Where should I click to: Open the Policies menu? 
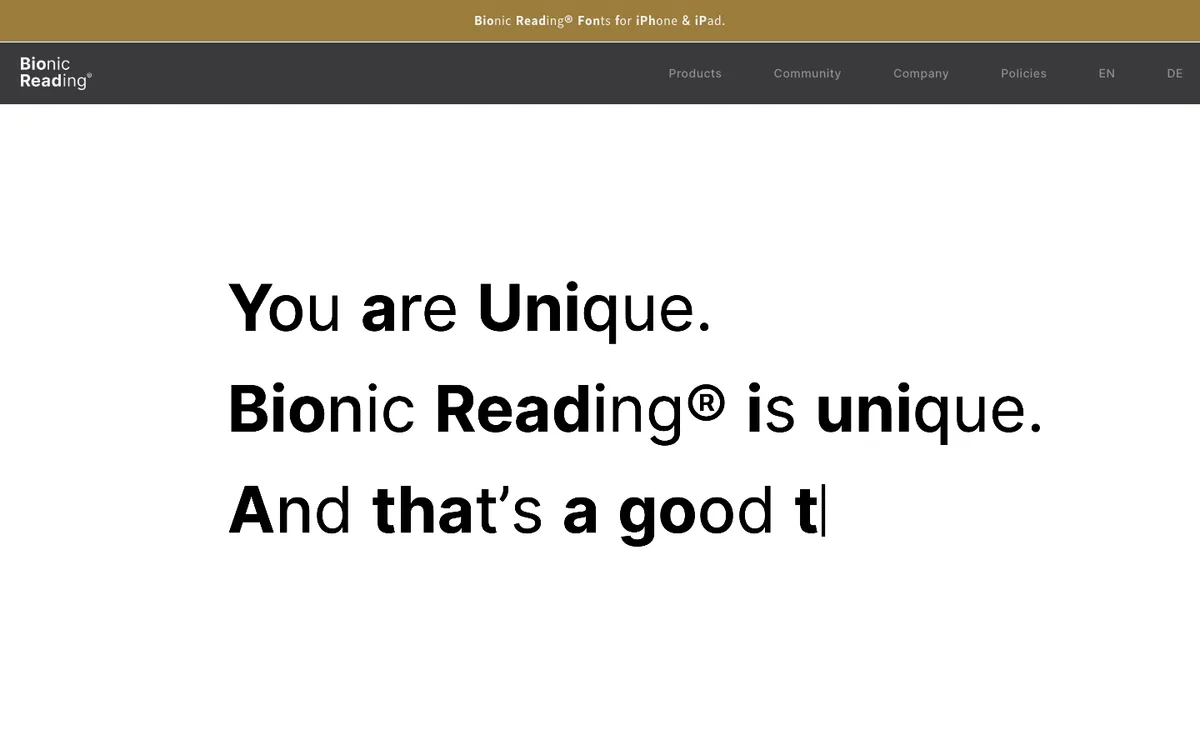[1024, 73]
